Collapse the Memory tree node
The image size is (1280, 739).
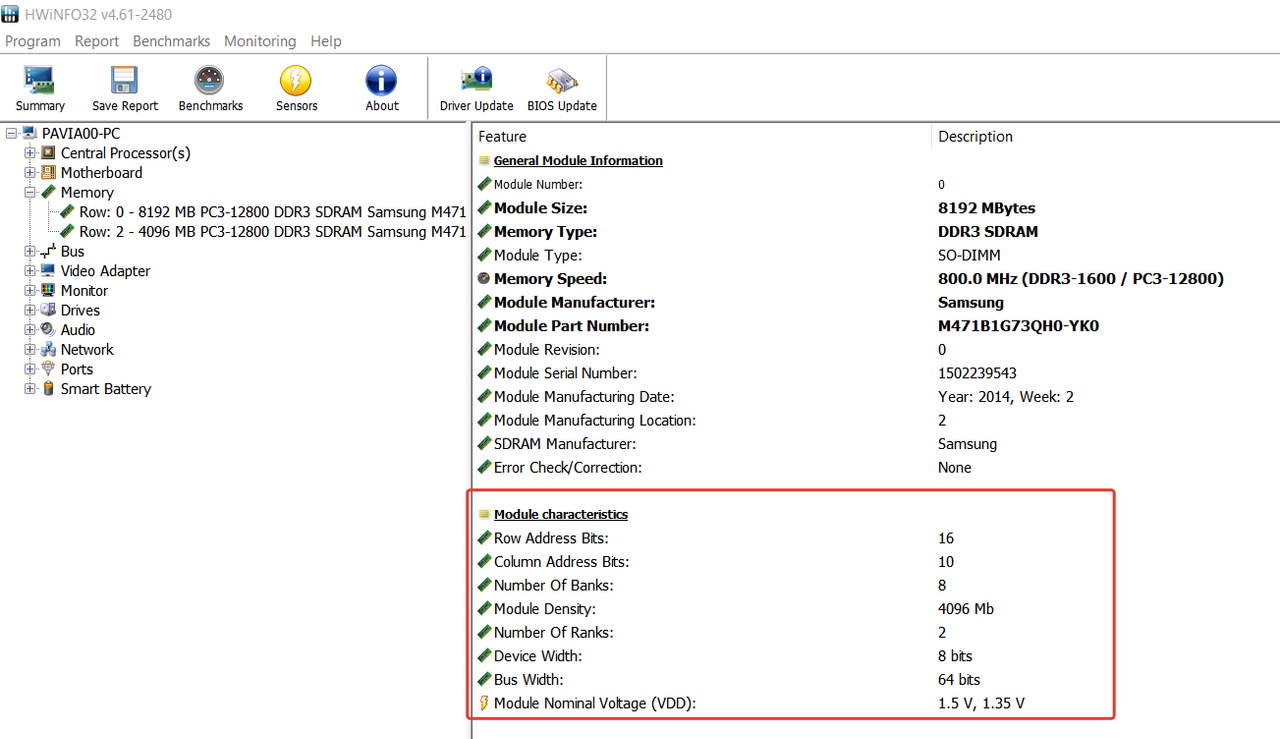(30, 192)
